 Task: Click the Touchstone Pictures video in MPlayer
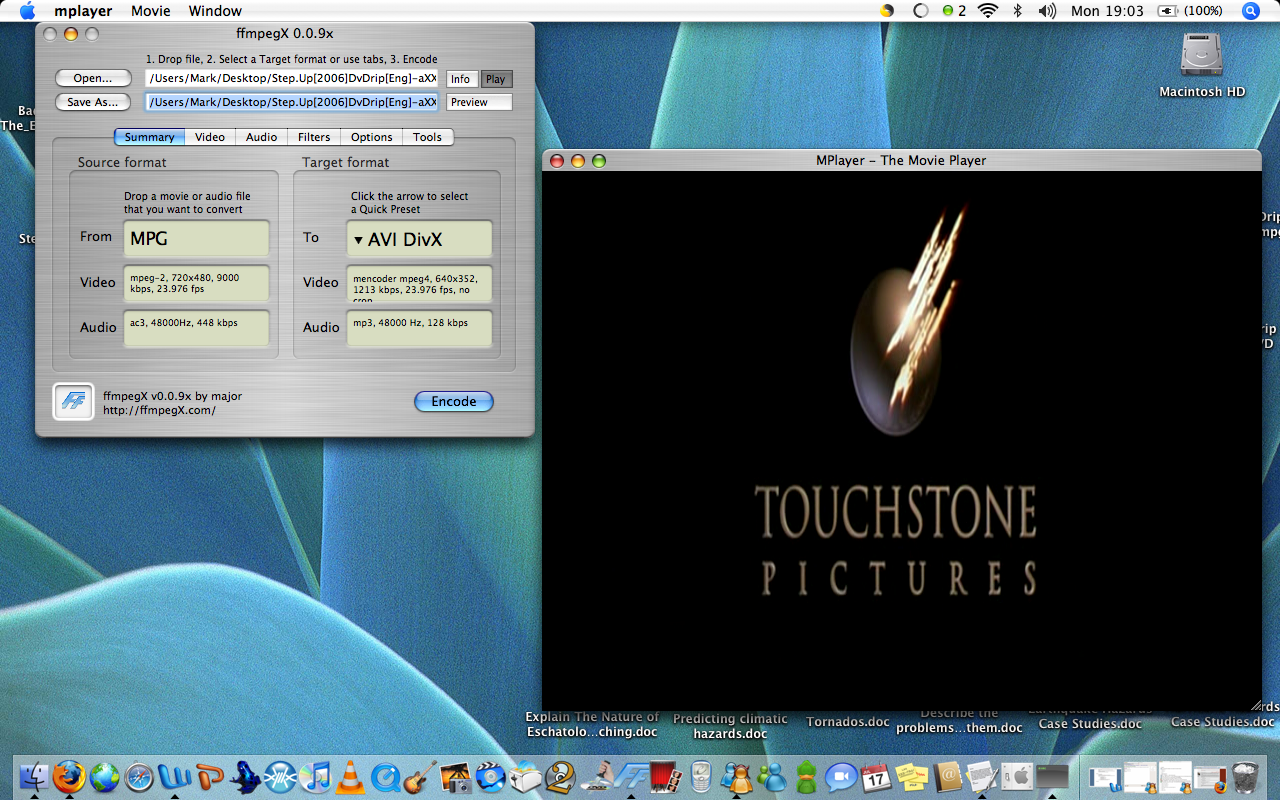(901, 440)
